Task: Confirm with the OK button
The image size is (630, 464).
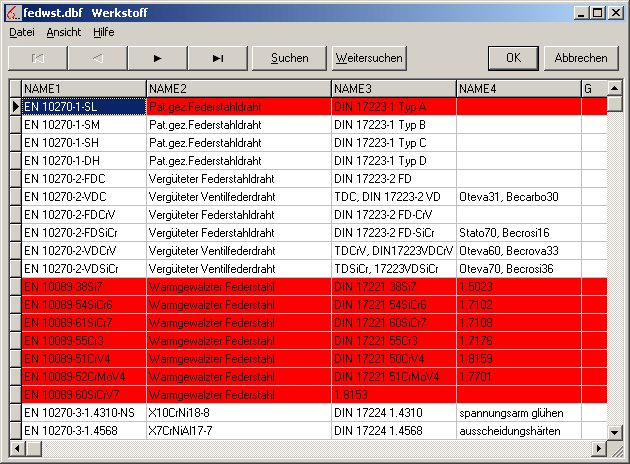Action: pyautogui.click(x=513, y=58)
